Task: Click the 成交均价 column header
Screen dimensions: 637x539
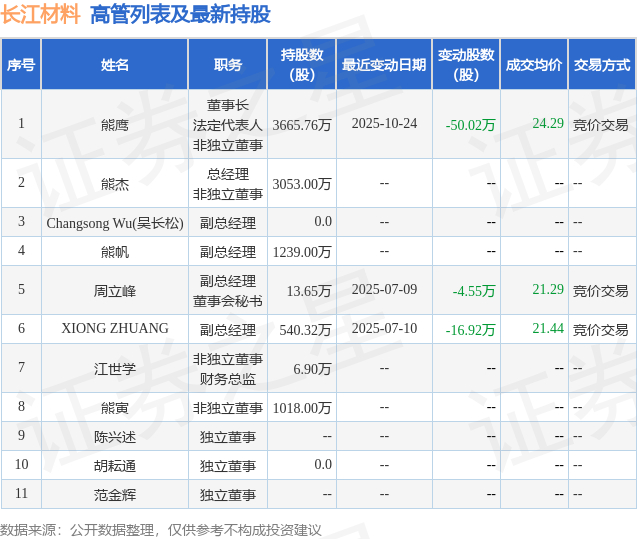Action: tap(534, 65)
